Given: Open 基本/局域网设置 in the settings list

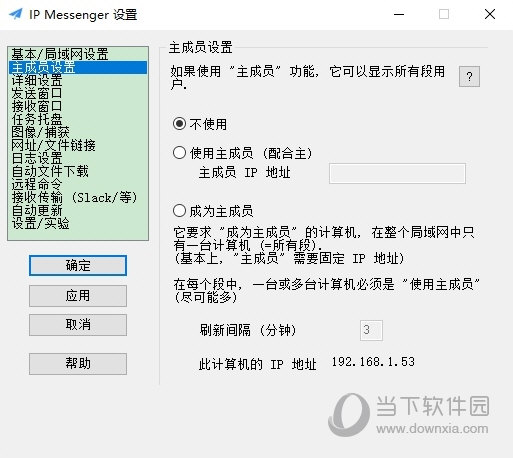Looking at the screenshot, I should click(x=78, y=54).
